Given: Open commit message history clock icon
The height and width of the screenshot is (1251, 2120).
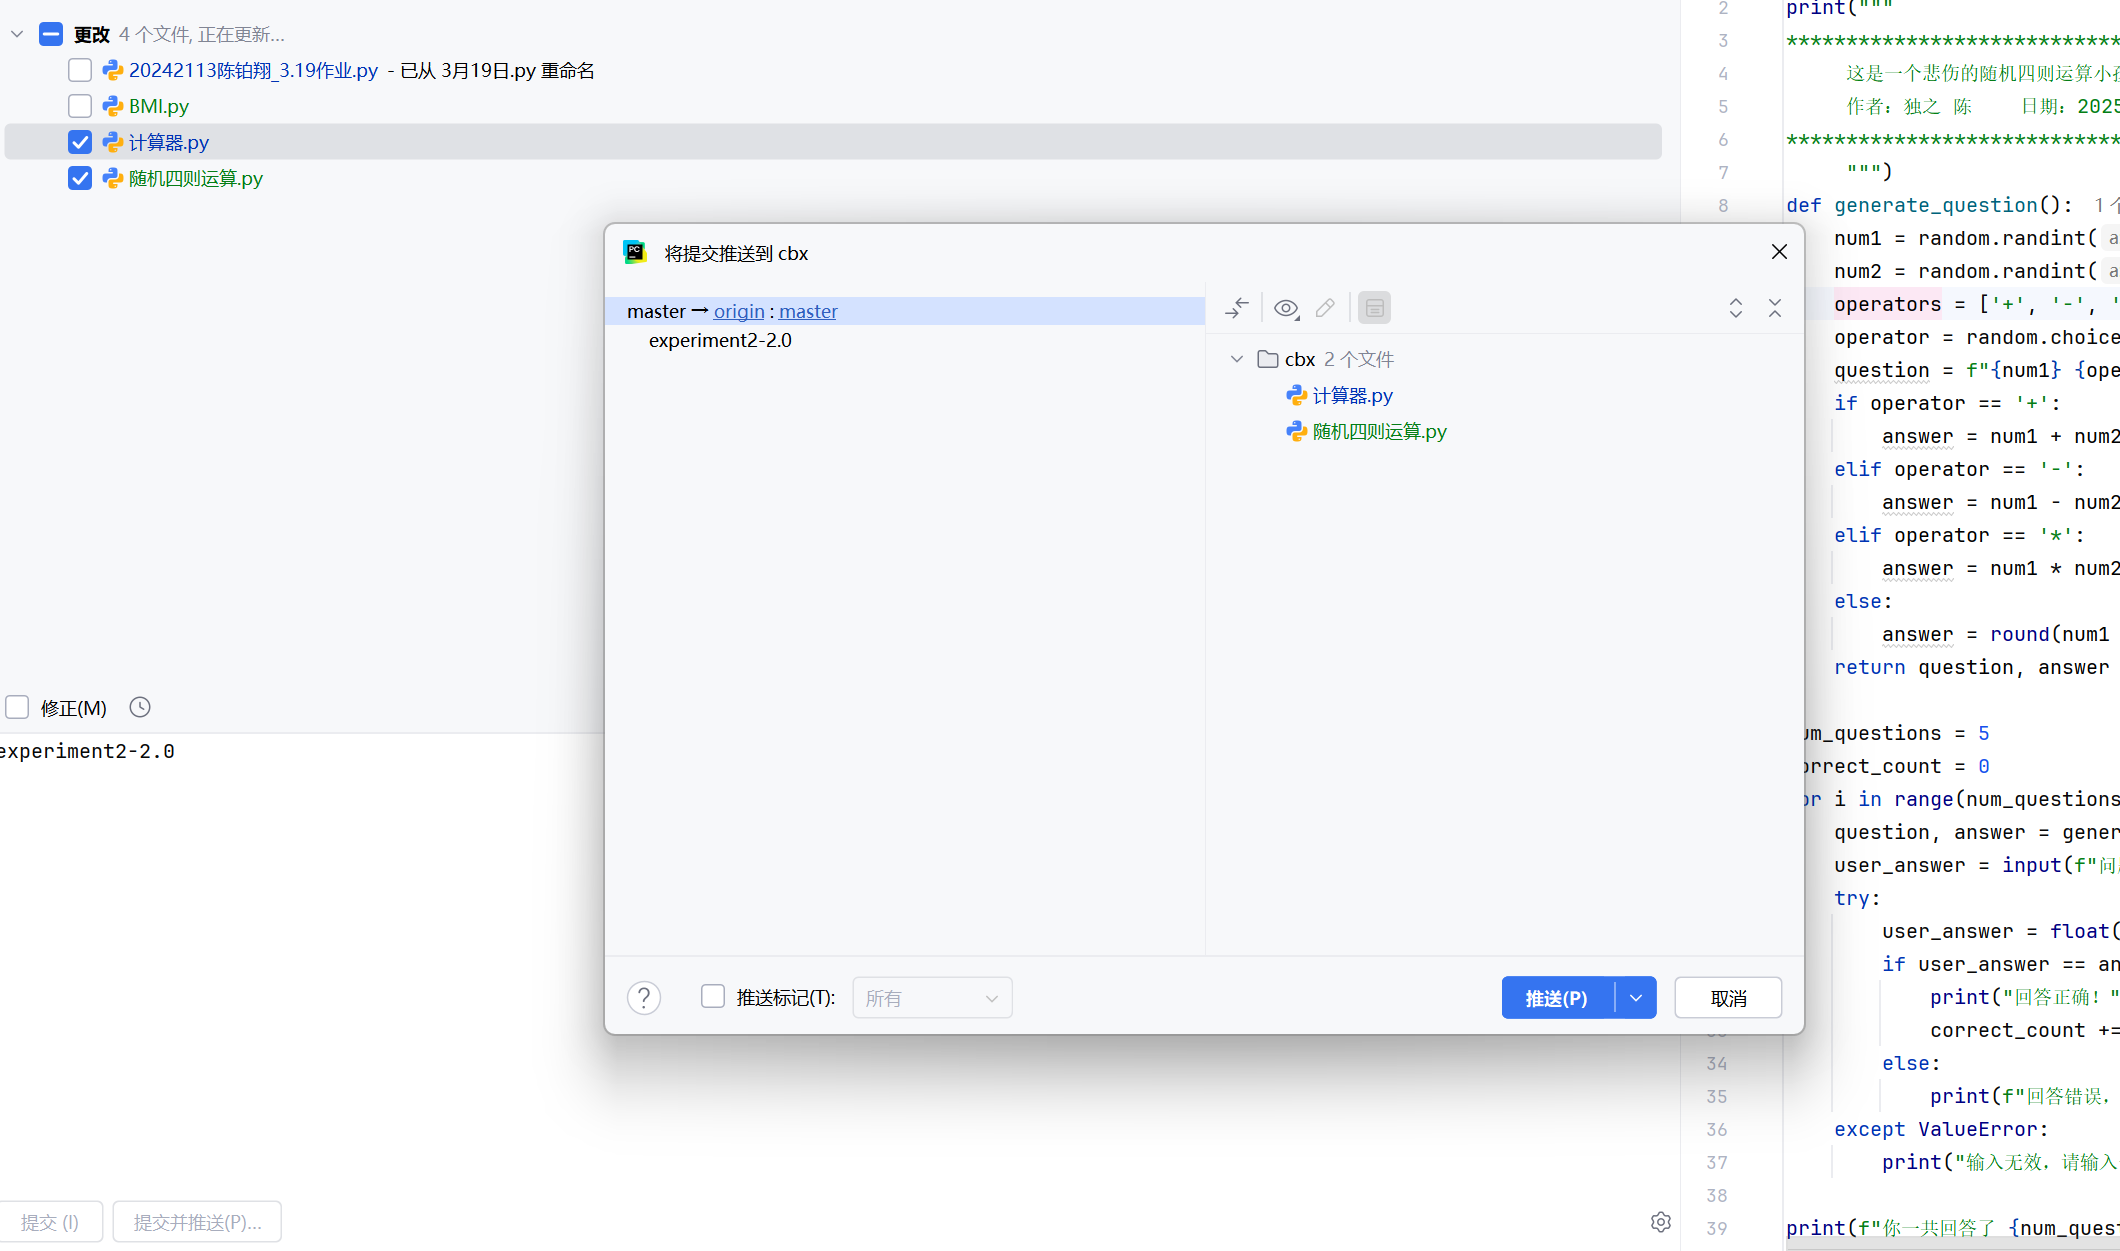Looking at the screenshot, I should coord(140,707).
